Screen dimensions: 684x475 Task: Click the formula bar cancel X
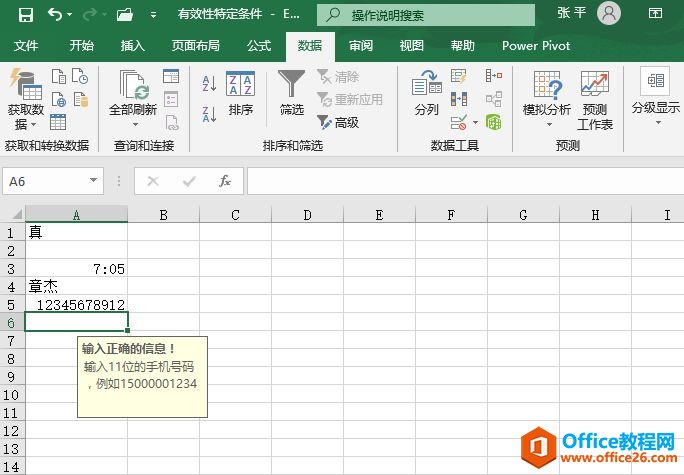(153, 181)
